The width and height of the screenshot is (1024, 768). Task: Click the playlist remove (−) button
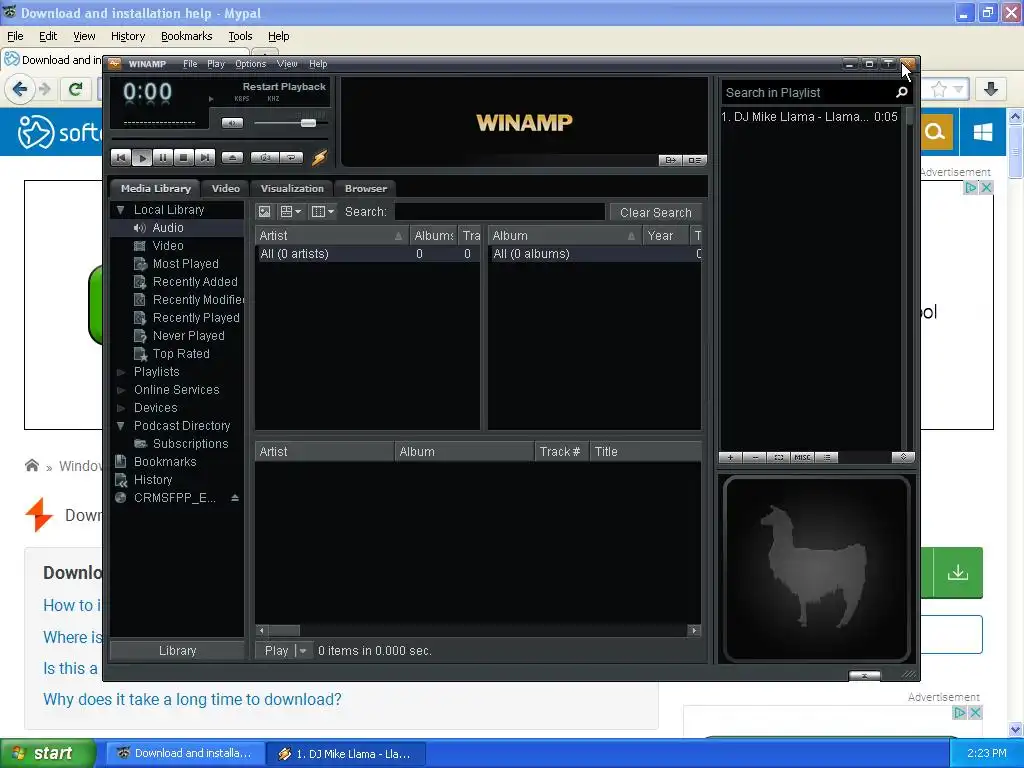[754, 457]
